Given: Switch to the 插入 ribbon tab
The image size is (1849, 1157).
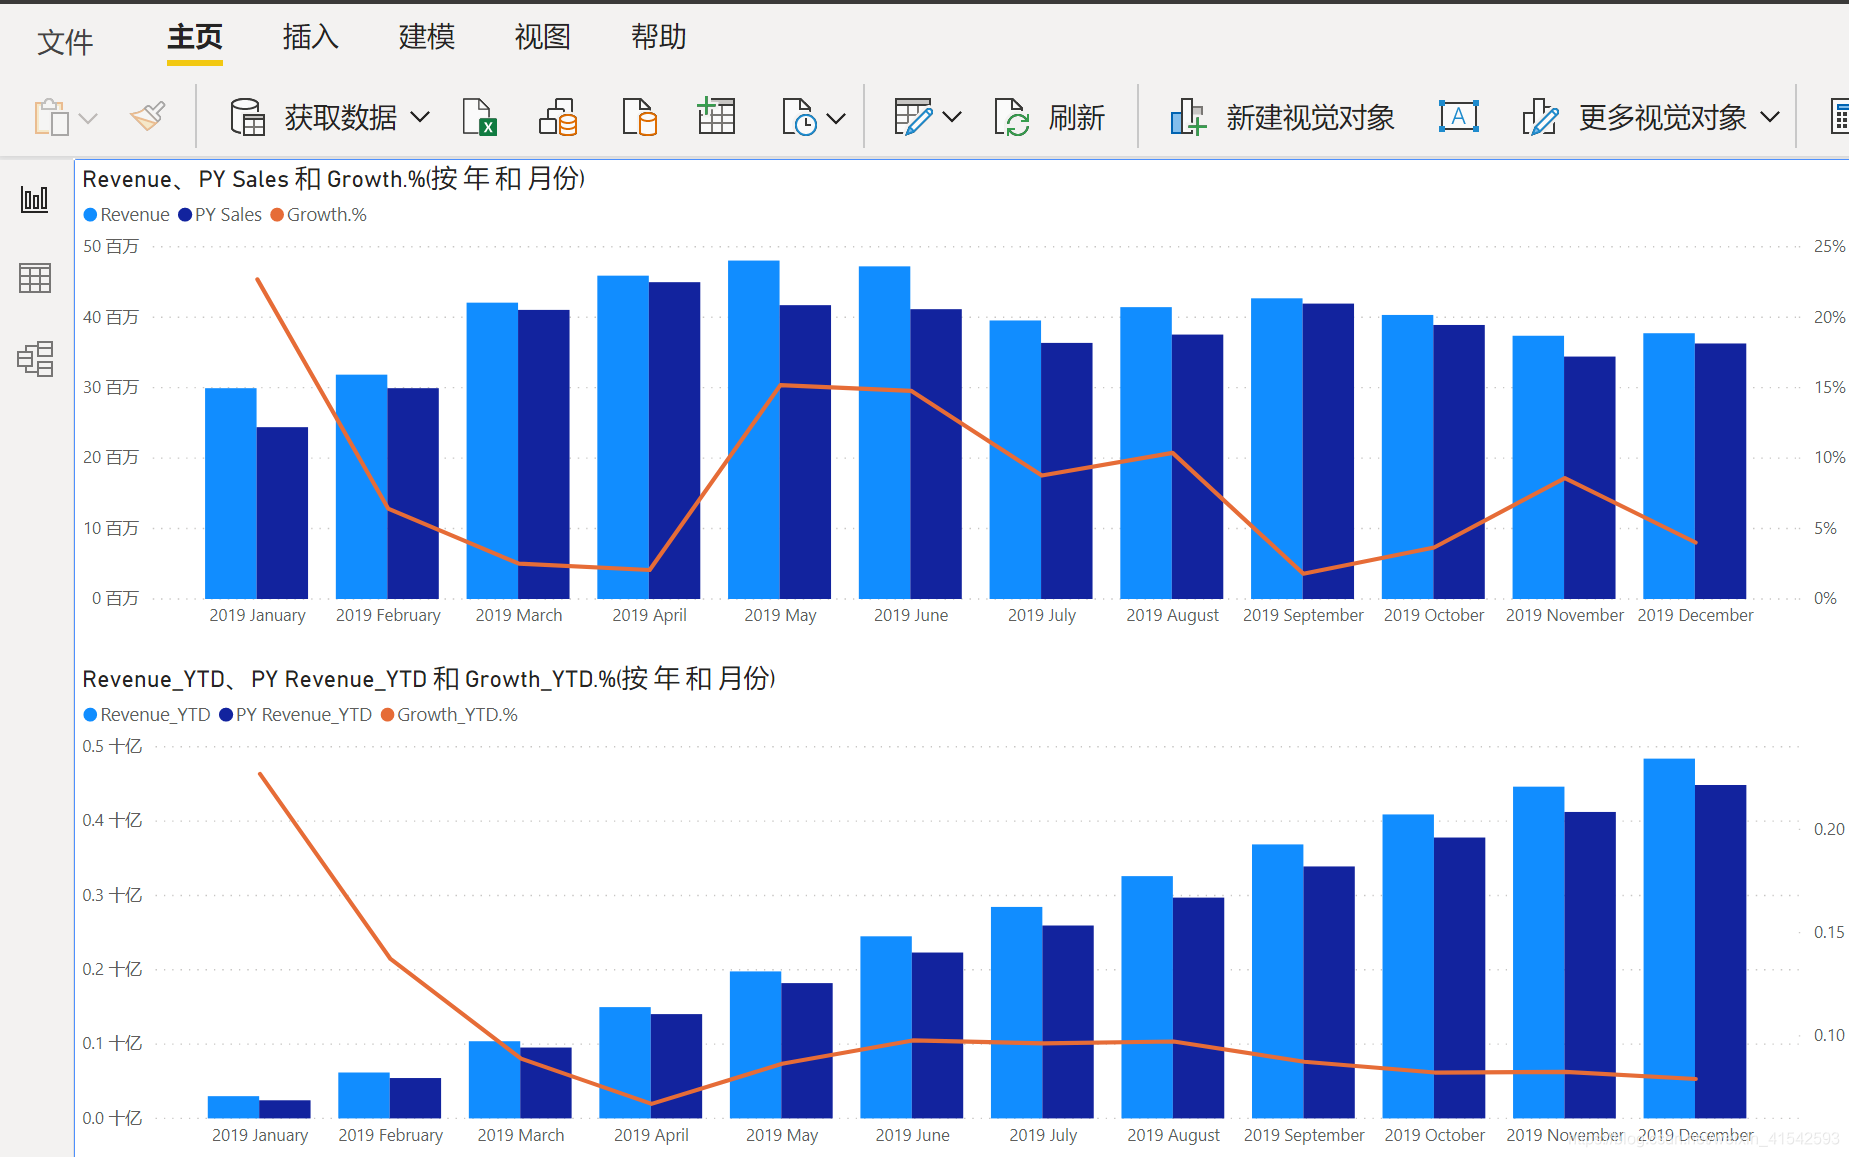Looking at the screenshot, I should coord(309,36).
